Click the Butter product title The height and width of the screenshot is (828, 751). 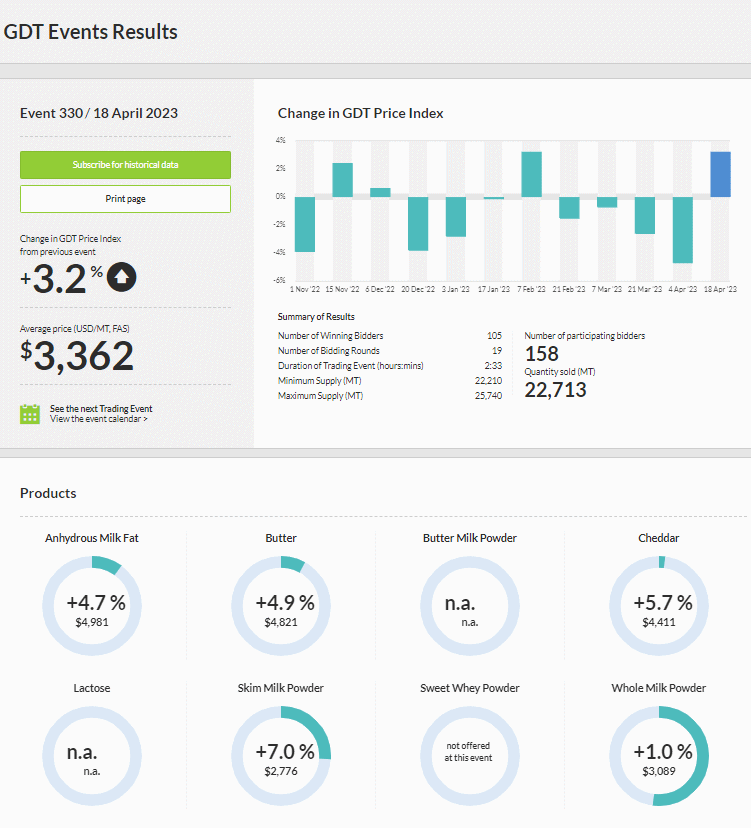tap(281, 538)
